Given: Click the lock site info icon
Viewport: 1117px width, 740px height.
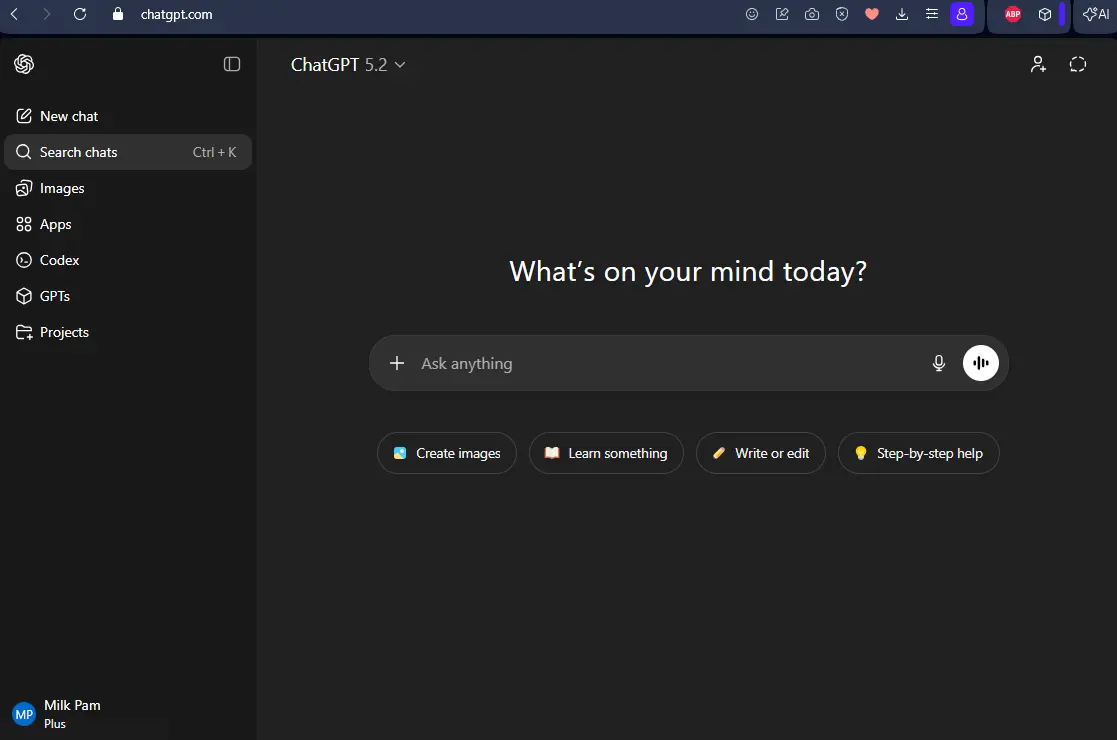Looking at the screenshot, I should [x=118, y=14].
